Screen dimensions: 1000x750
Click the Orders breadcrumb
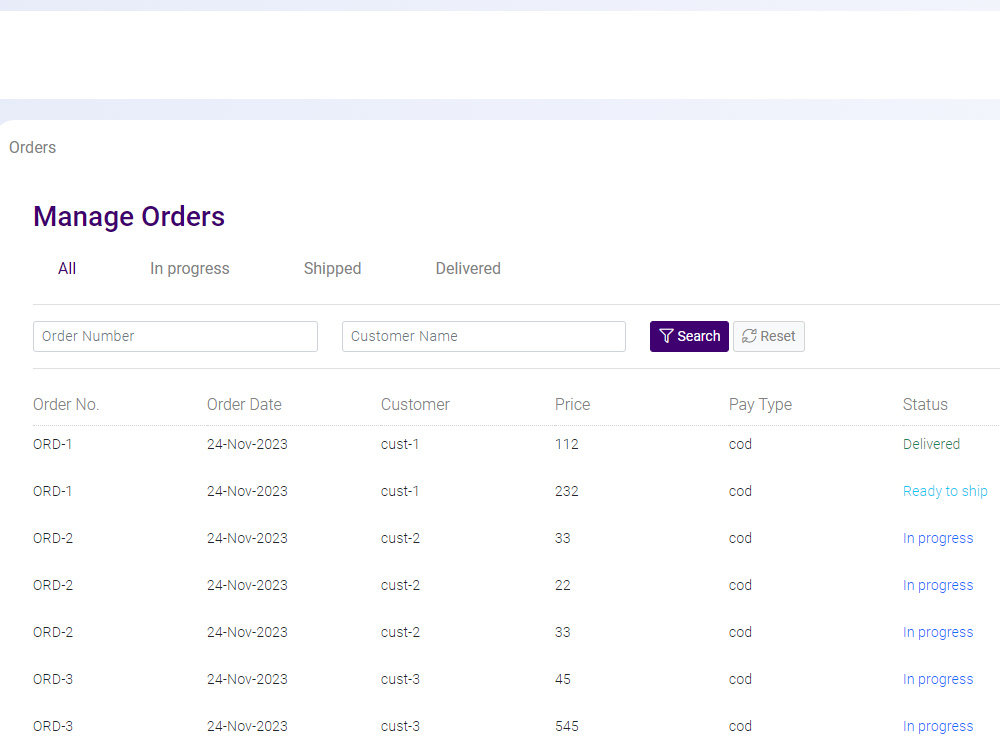click(33, 147)
